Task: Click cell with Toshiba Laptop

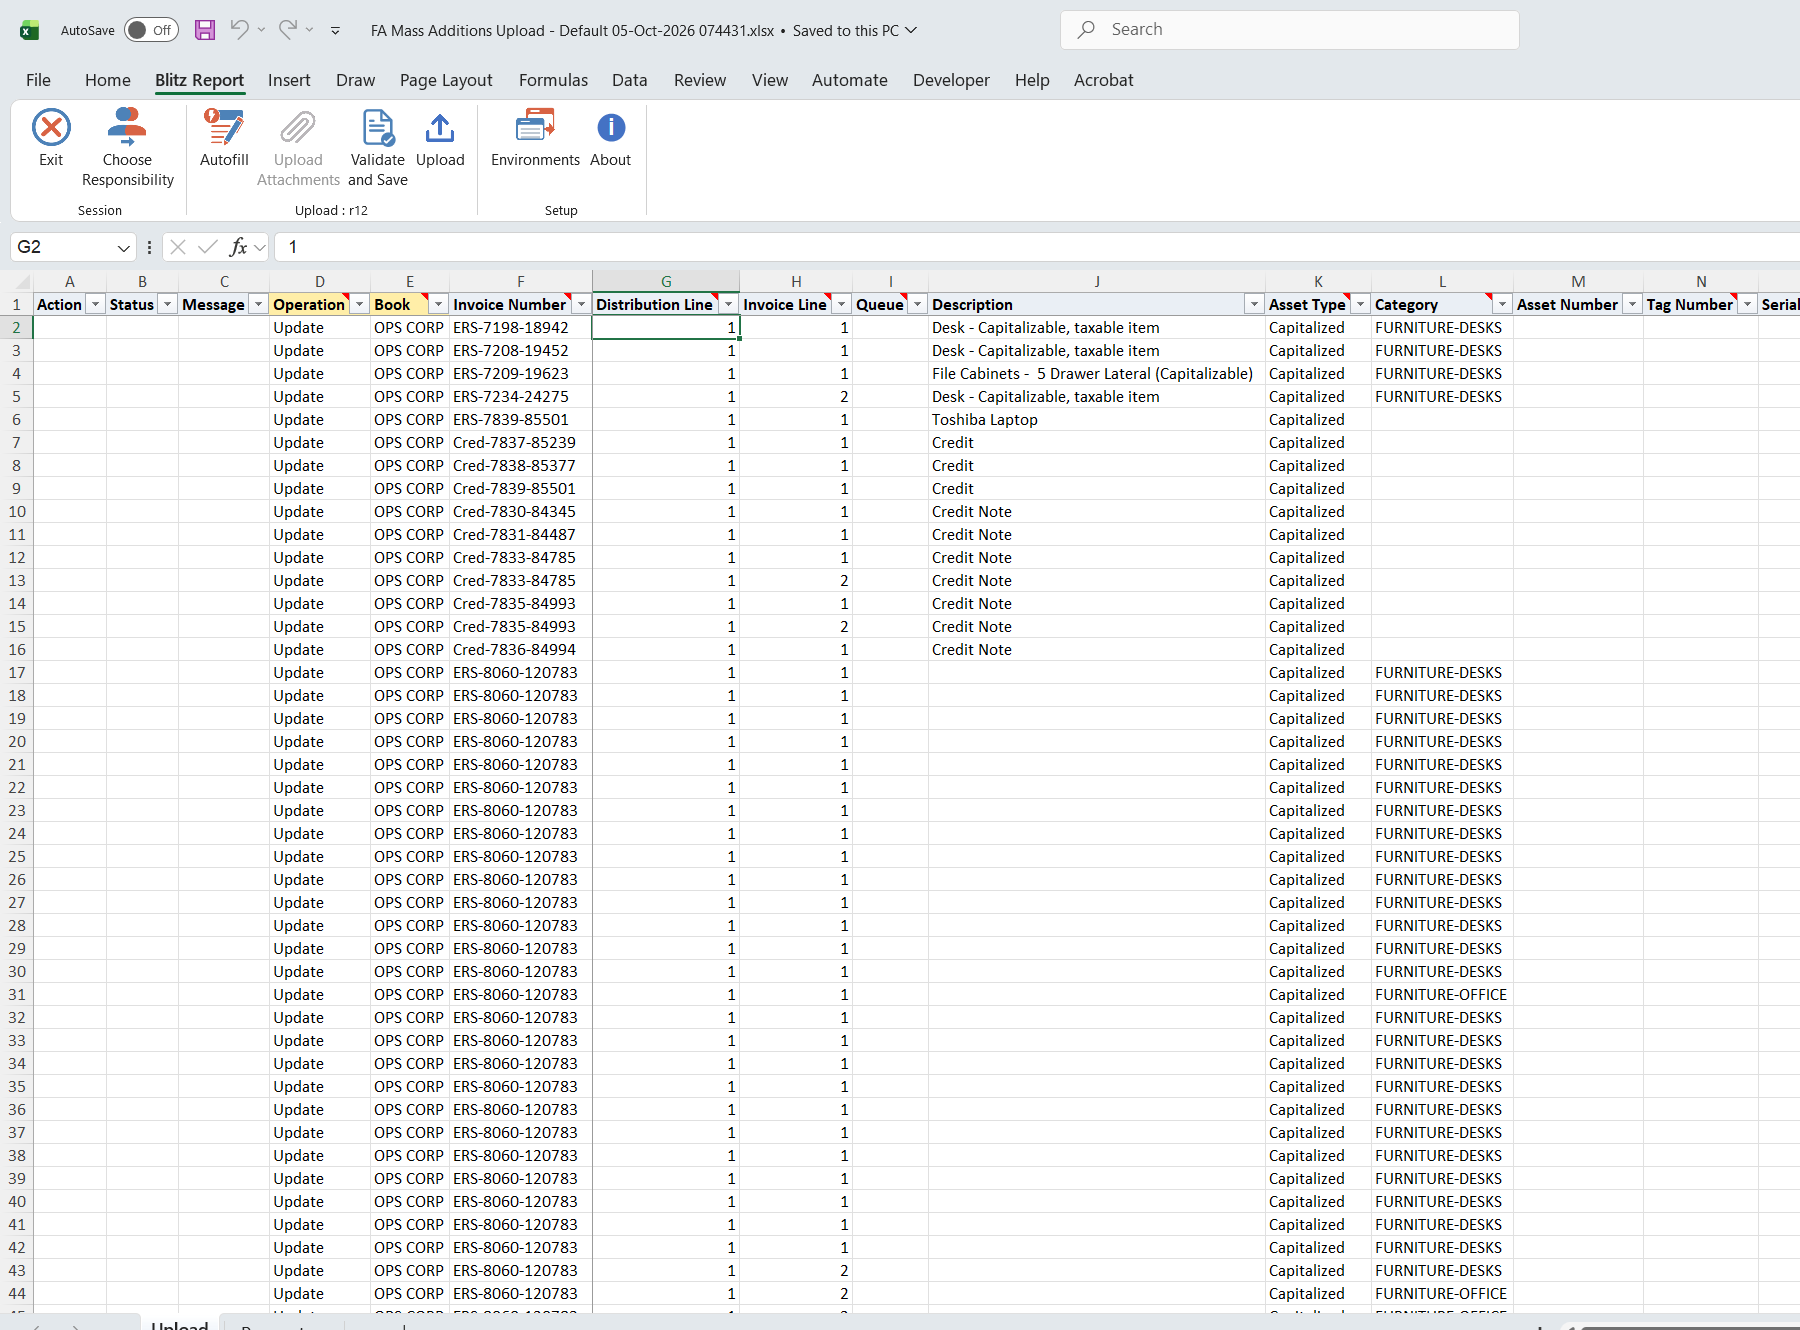Action: [x=1097, y=420]
